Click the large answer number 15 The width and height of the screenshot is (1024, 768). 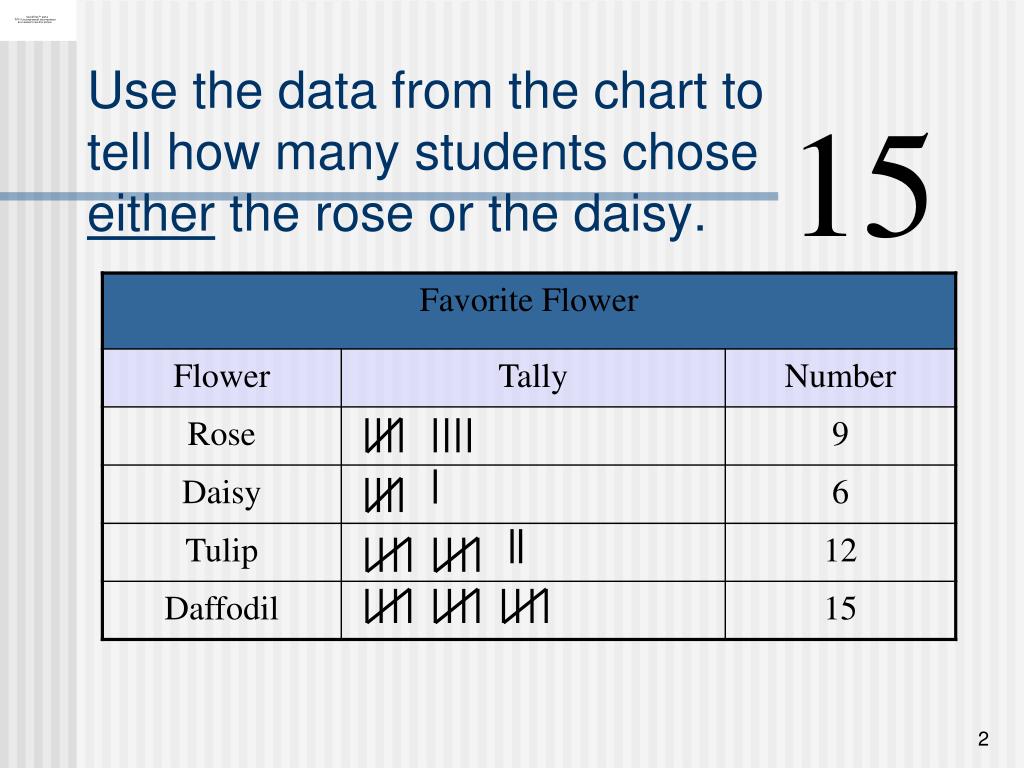(x=864, y=185)
